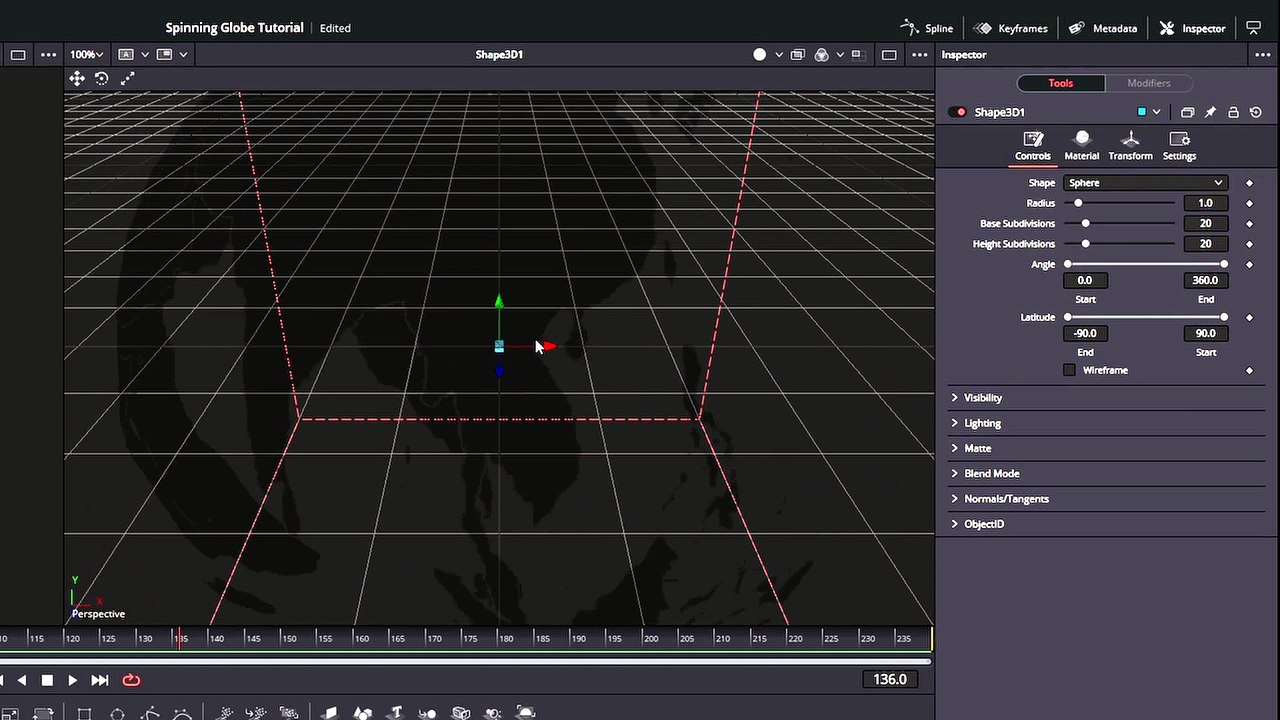Click the white circle viewer indicator

point(760,55)
